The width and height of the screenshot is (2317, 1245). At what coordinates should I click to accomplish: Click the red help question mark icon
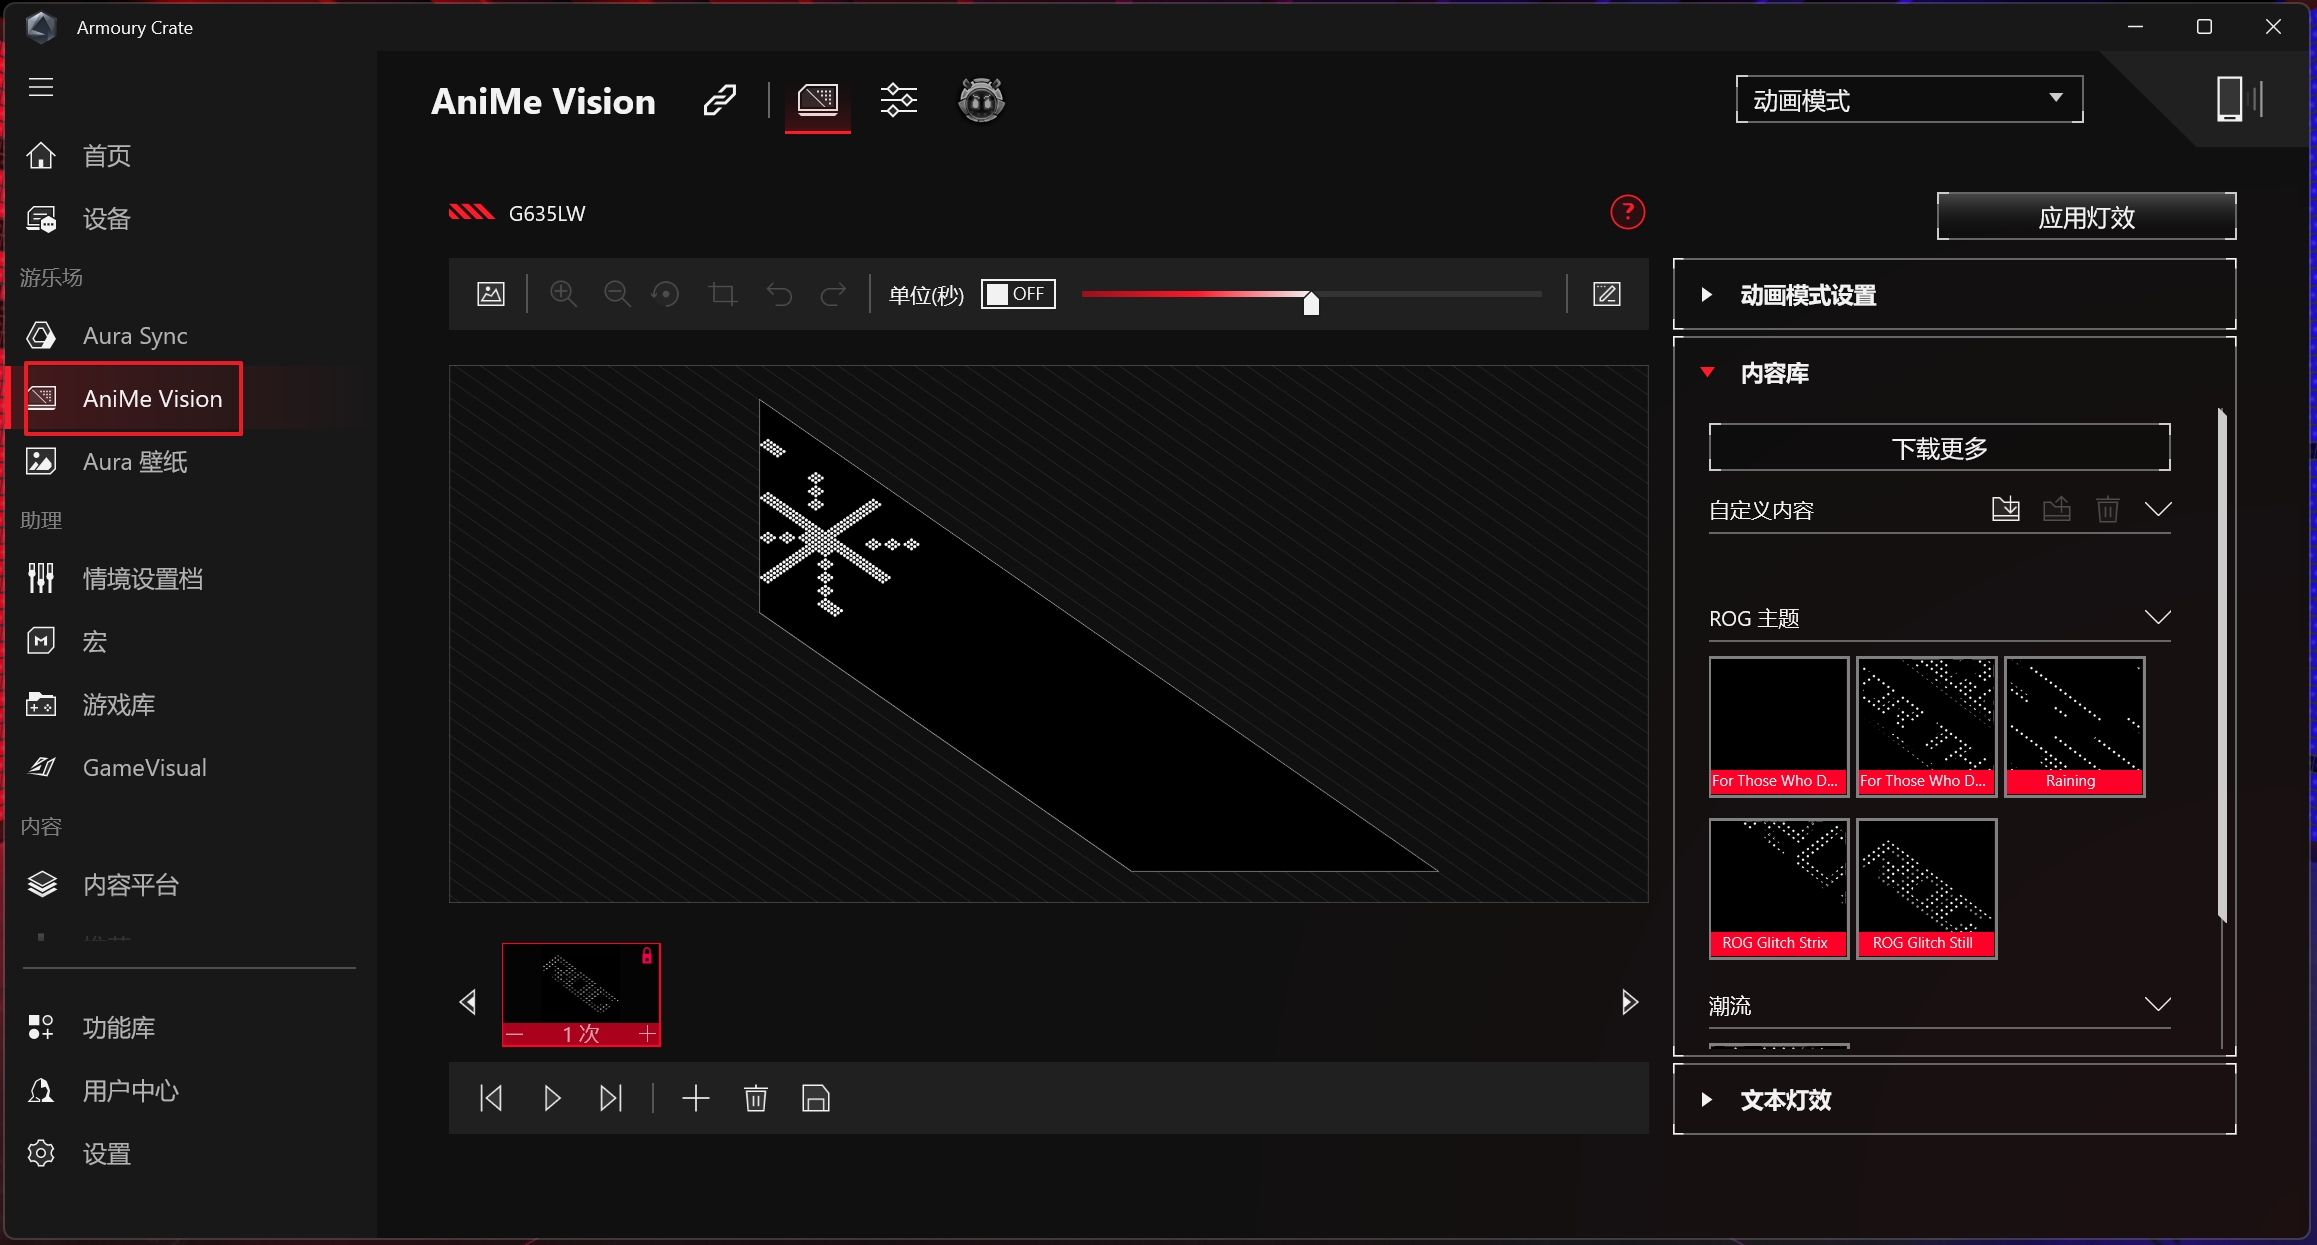(x=1627, y=212)
